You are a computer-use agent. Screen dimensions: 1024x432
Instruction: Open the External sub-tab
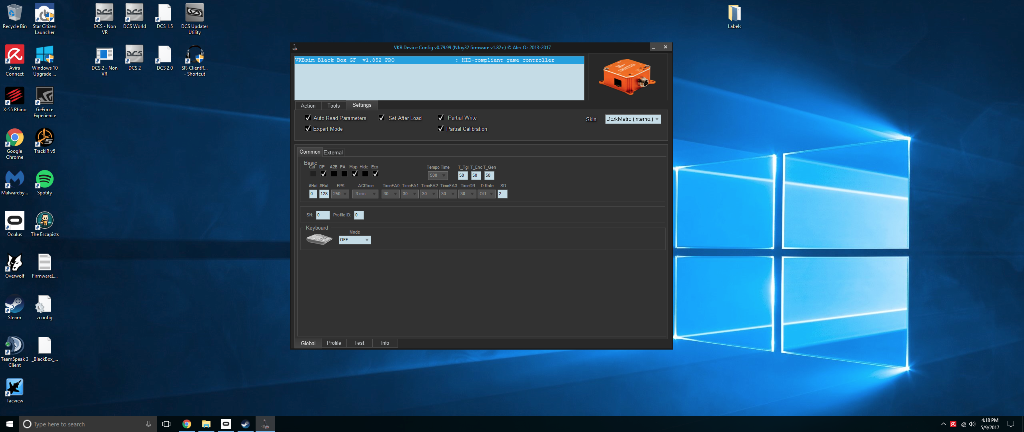click(x=333, y=152)
